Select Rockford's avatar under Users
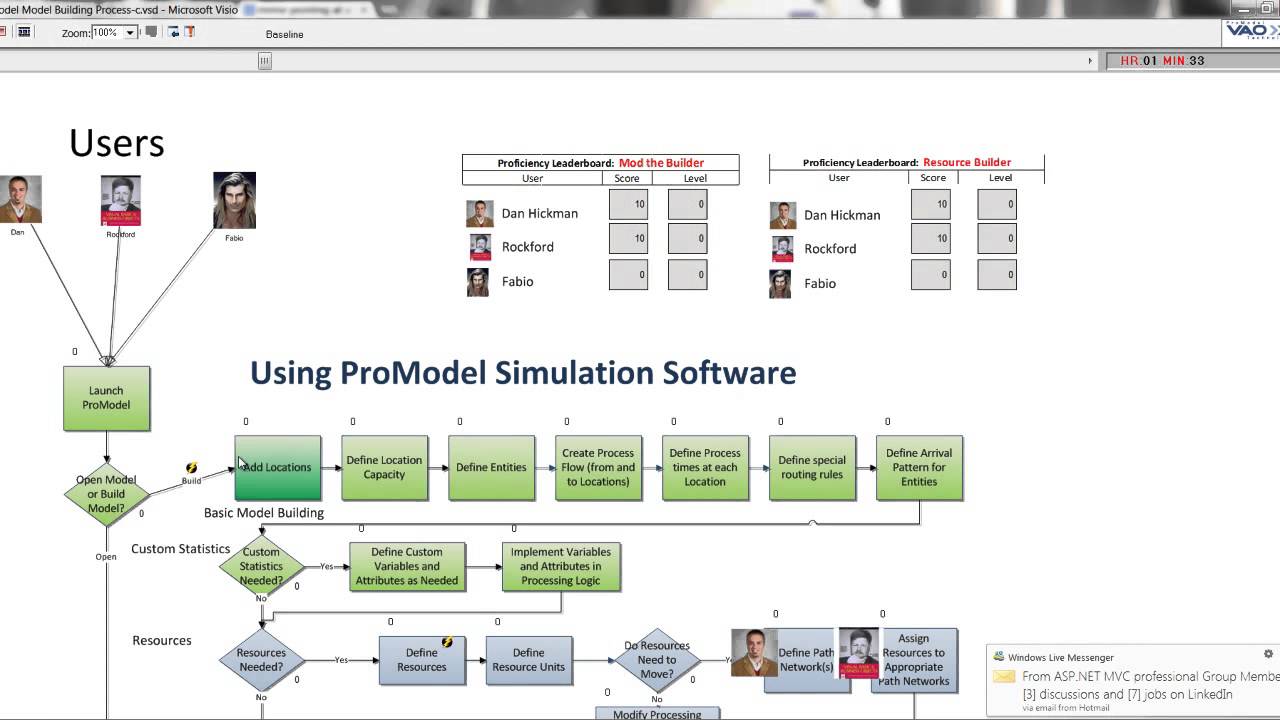Viewport: 1280px width, 720px height. coord(120,200)
